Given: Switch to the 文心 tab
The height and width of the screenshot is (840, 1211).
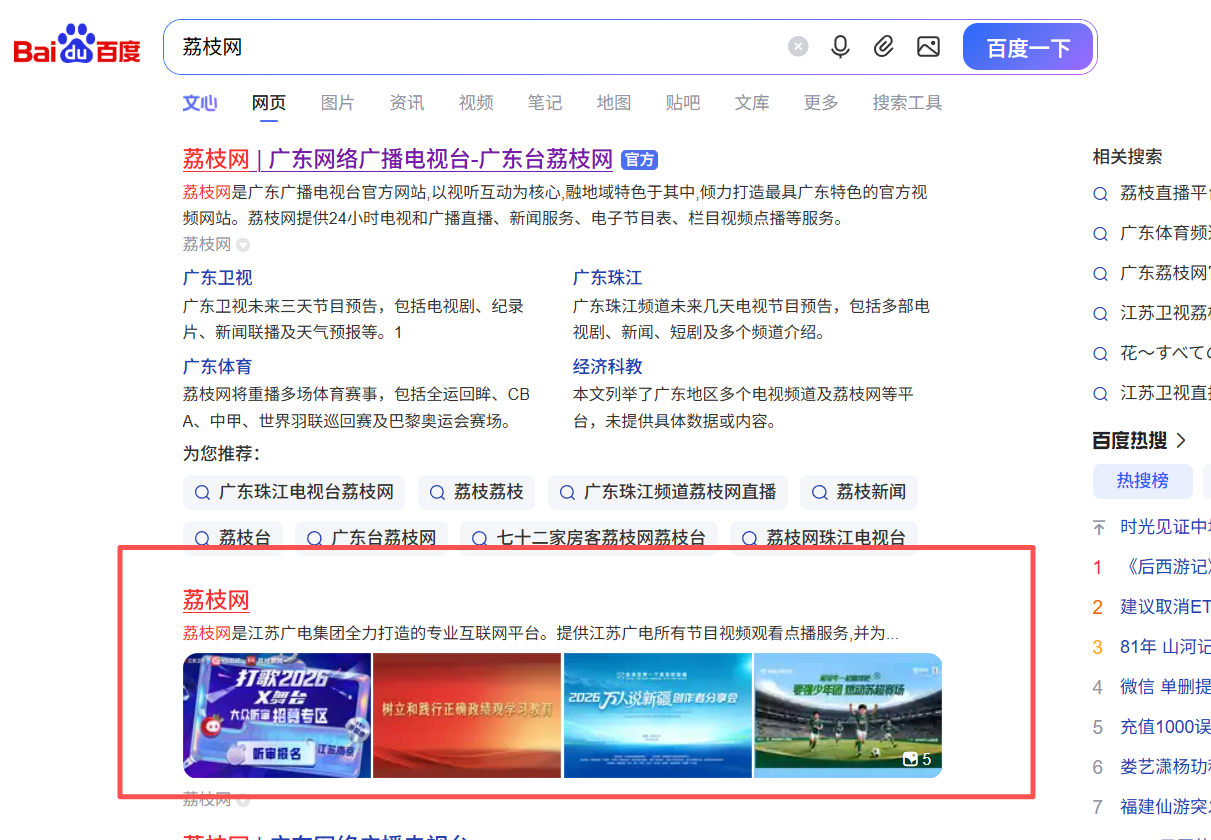Looking at the screenshot, I should point(200,103).
